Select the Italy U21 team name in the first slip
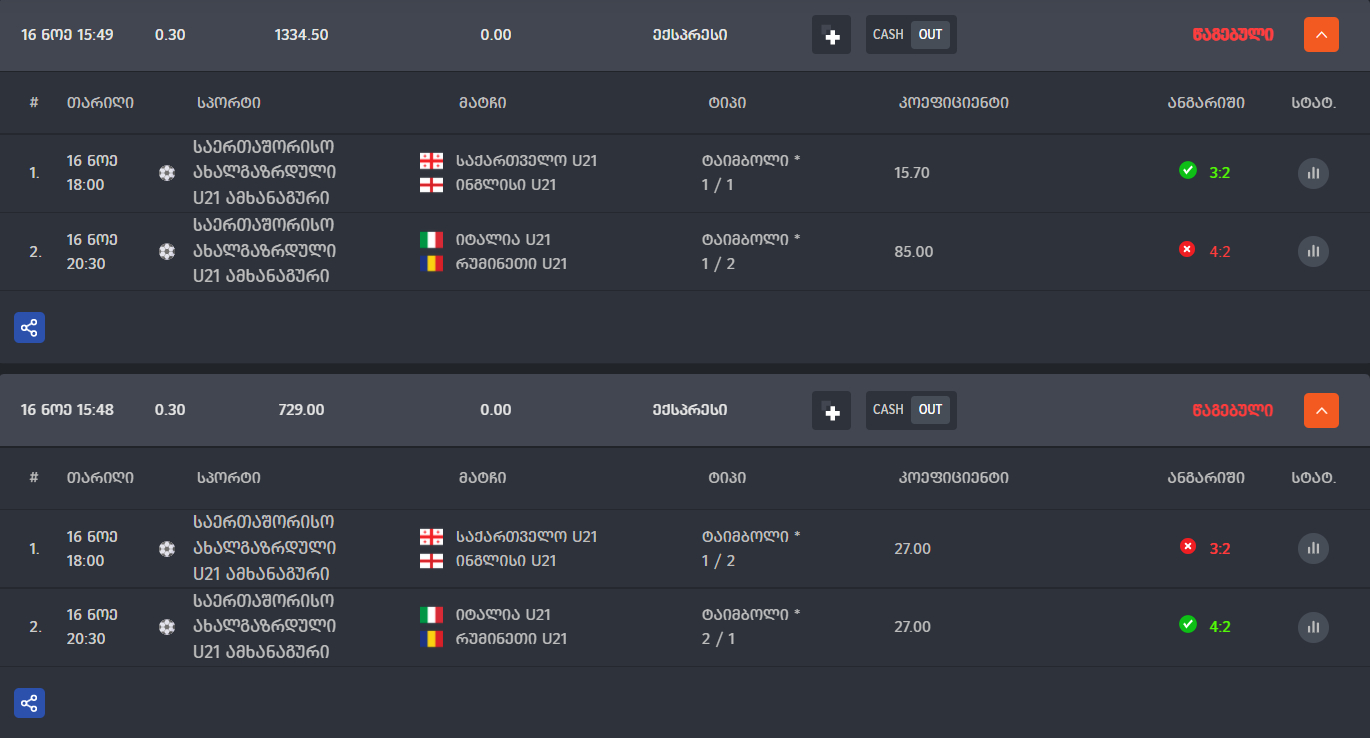The height and width of the screenshot is (738, 1370). [x=503, y=240]
